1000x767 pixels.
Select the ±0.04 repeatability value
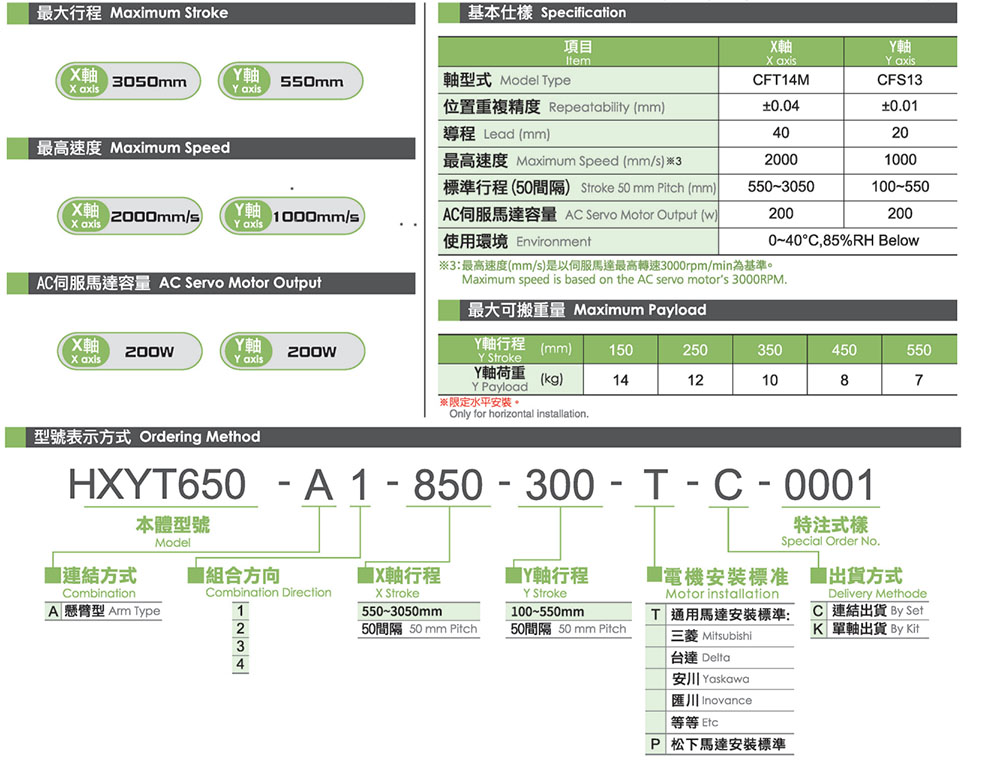[781, 106]
